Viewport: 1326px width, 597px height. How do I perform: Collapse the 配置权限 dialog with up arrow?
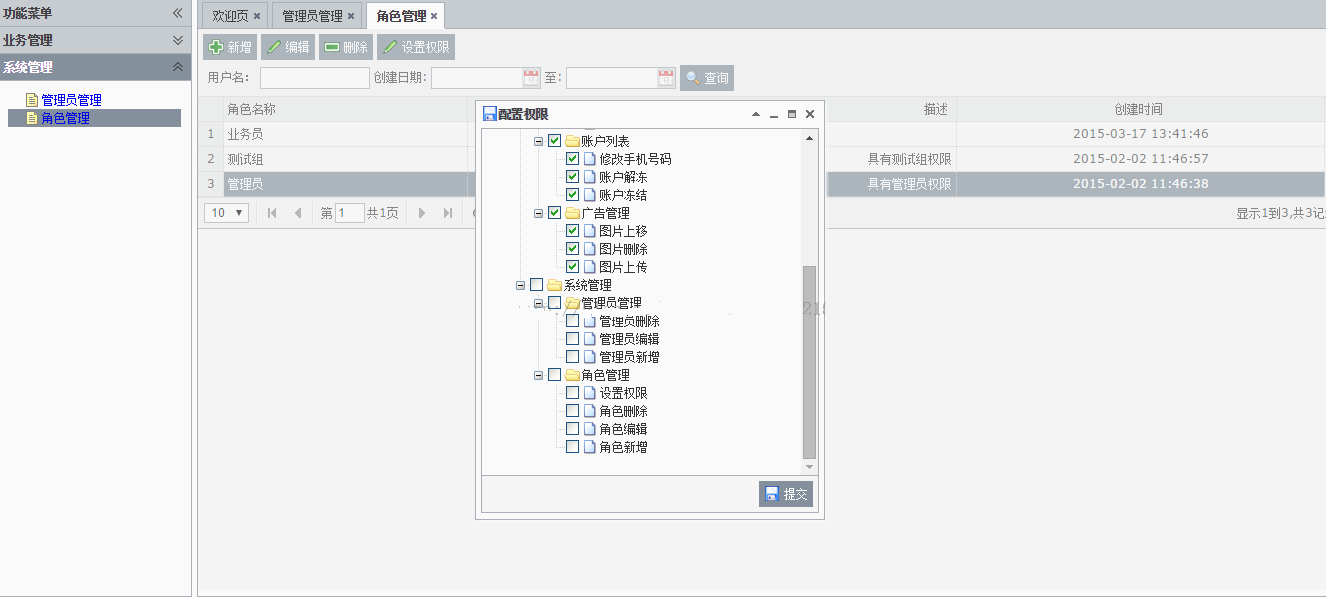pyautogui.click(x=756, y=114)
